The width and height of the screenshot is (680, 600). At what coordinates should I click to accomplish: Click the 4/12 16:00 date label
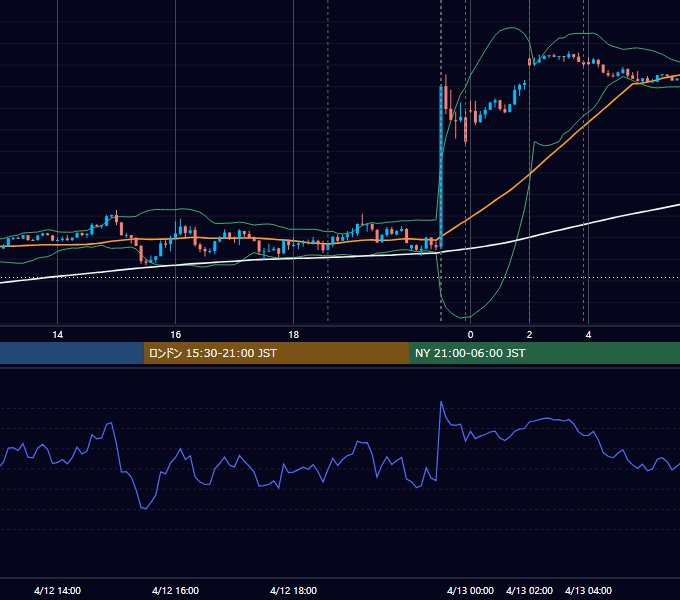pos(175,590)
